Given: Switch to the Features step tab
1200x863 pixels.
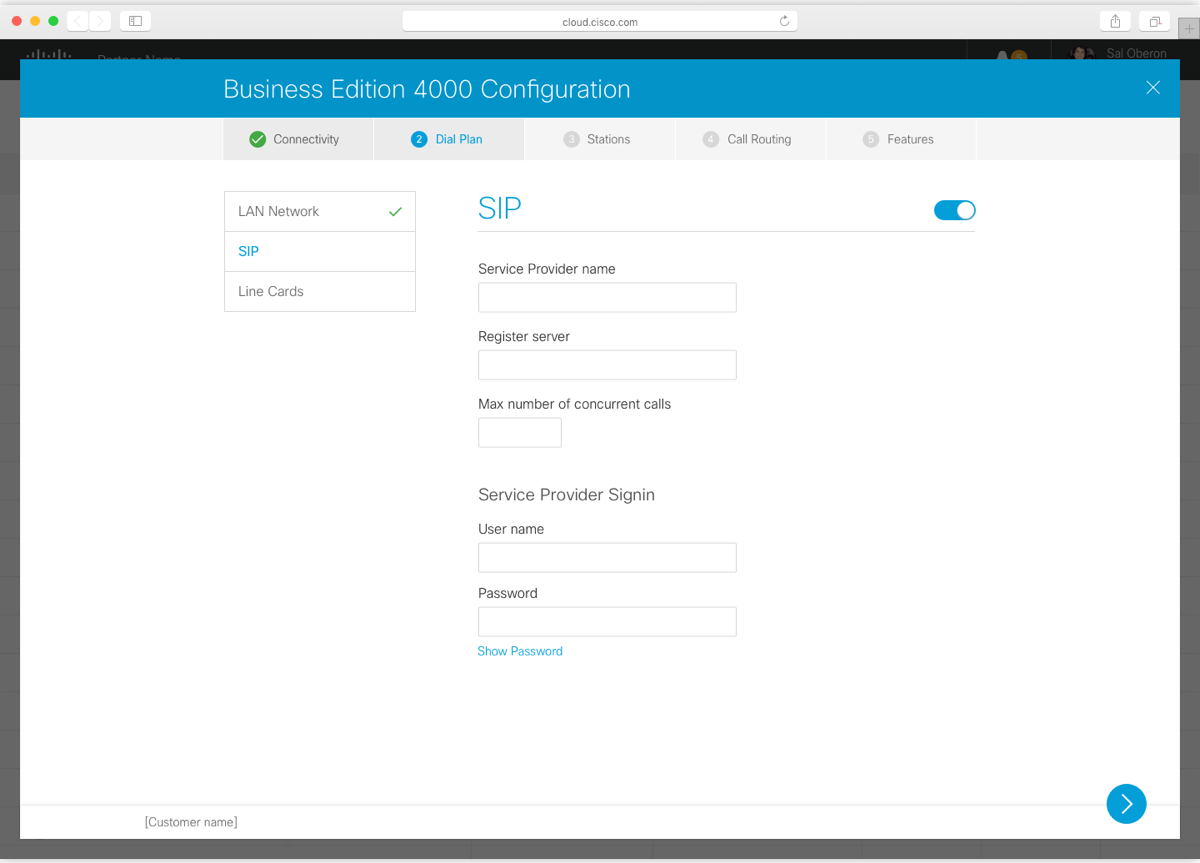Looking at the screenshot, I should tap(901, 139).
